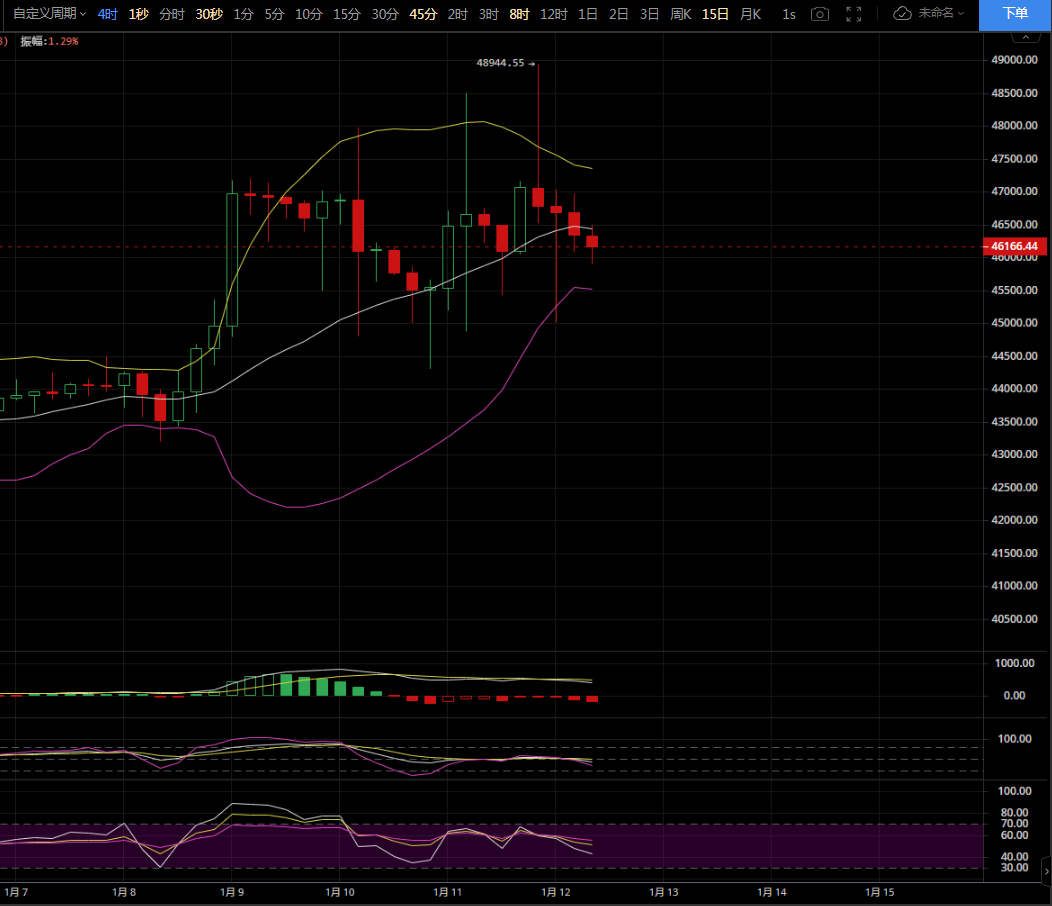Enter fullscreen chart mode

click(853, 14)
